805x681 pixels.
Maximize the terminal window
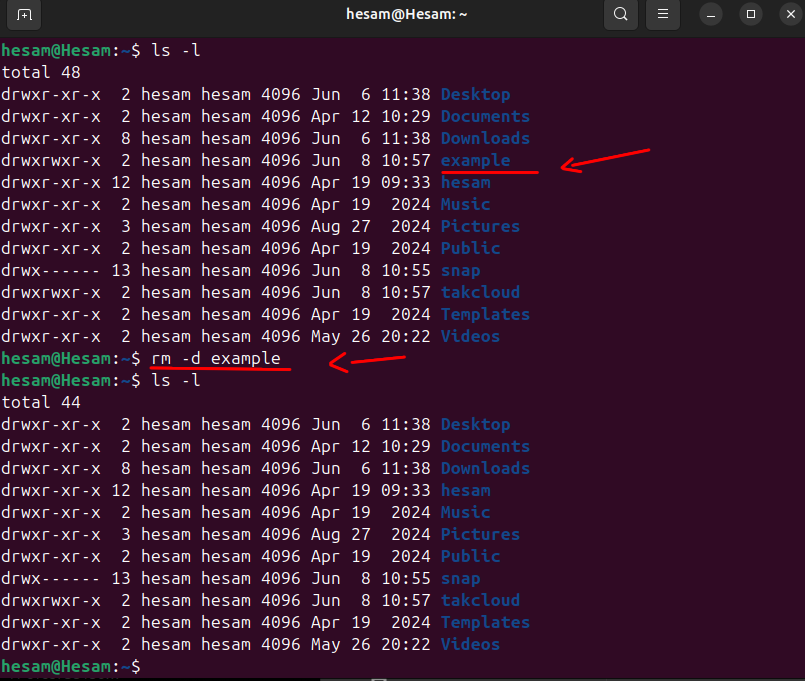click(751, 14)
